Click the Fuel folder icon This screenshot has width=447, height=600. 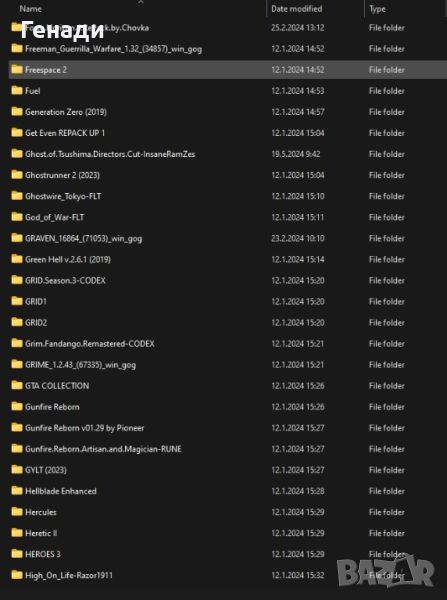(17, 90)
